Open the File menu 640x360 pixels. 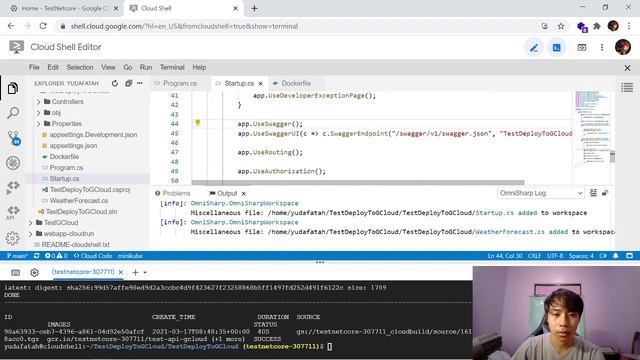point(34,67)
